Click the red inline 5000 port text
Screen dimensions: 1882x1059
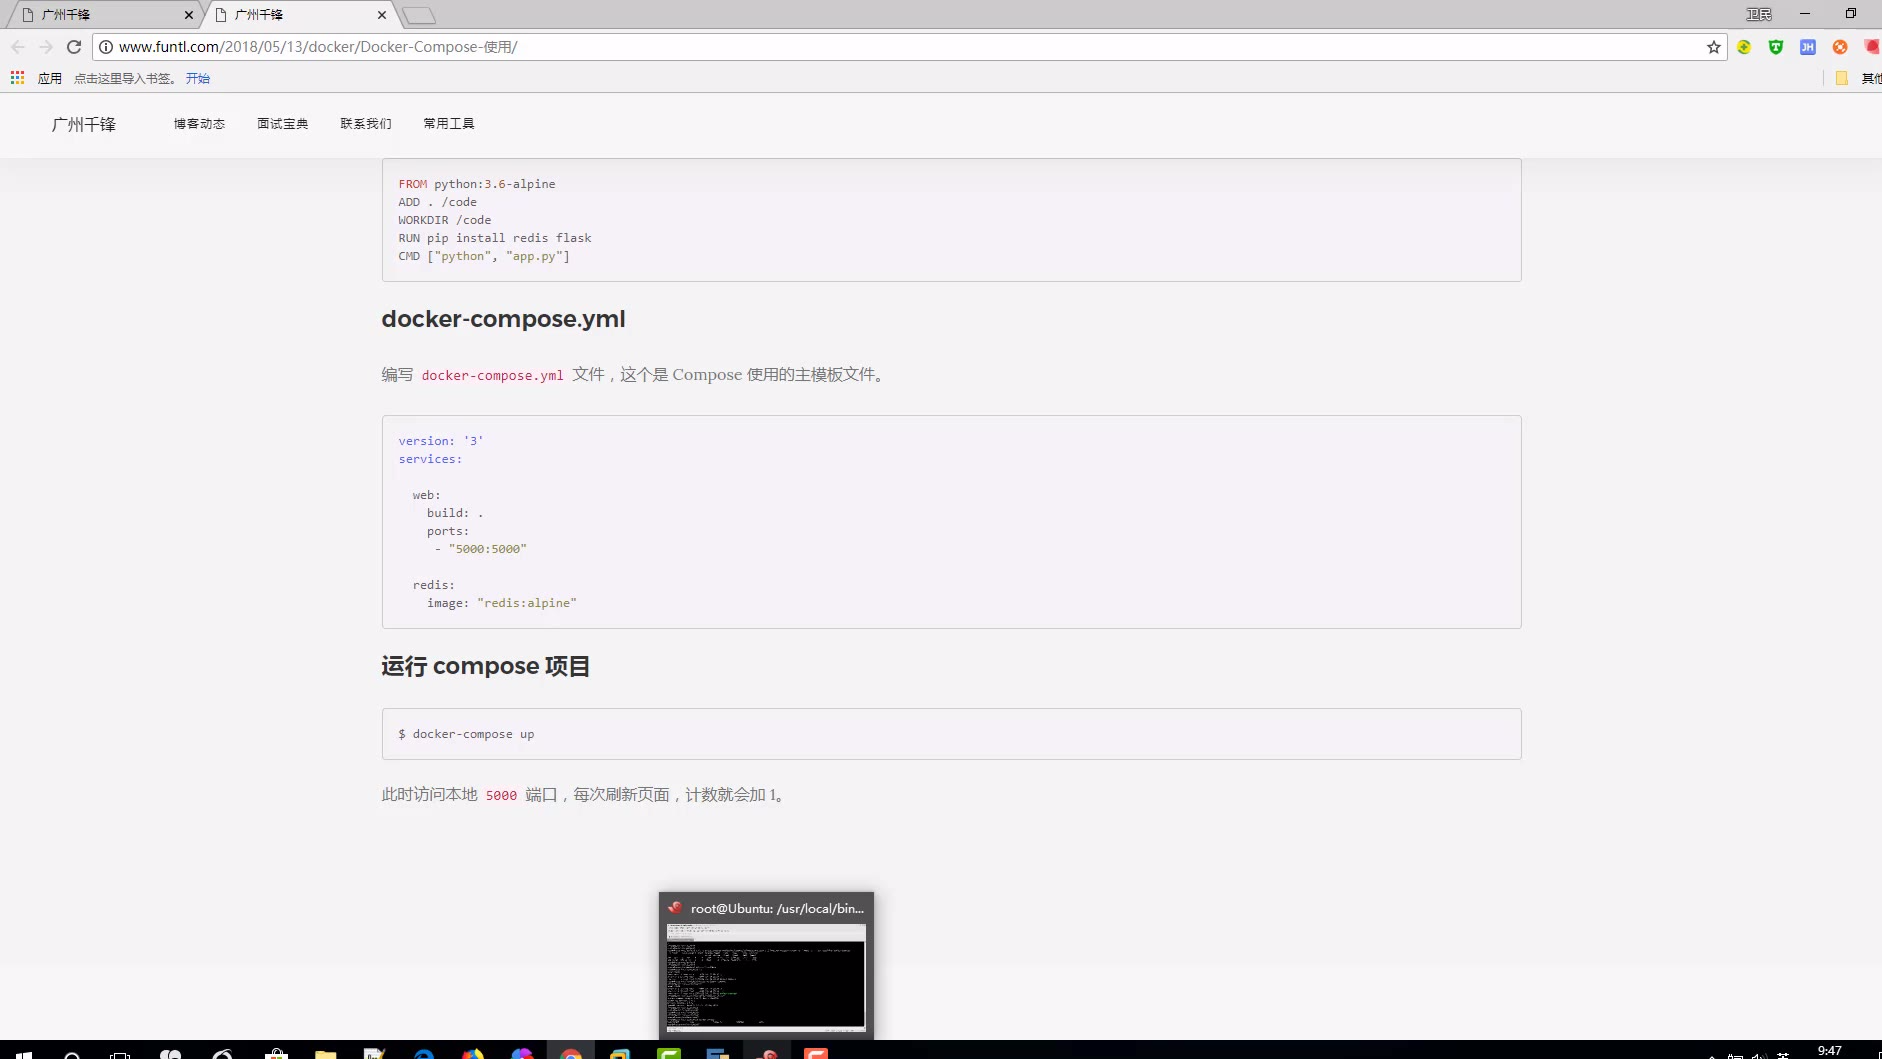click(501, 795)
